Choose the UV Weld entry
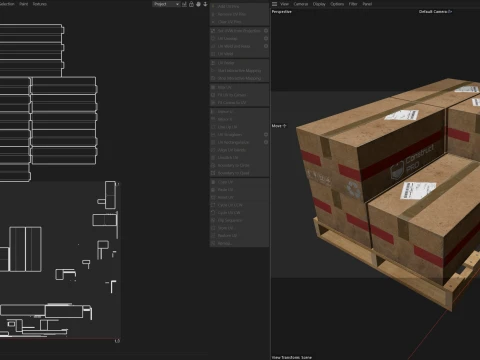Image resolution: width=480 pixels, height=360 pixels. 239,54
